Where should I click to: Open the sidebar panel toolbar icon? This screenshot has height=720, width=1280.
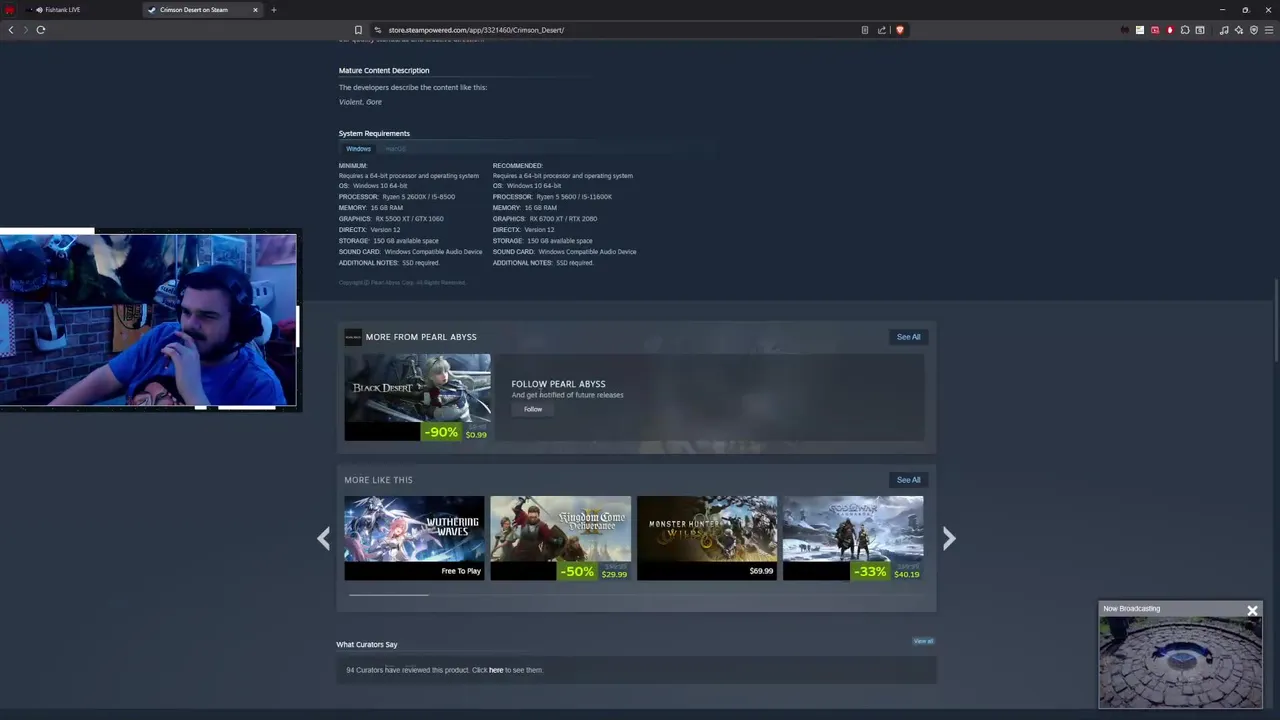click(x=1200, y=30)
